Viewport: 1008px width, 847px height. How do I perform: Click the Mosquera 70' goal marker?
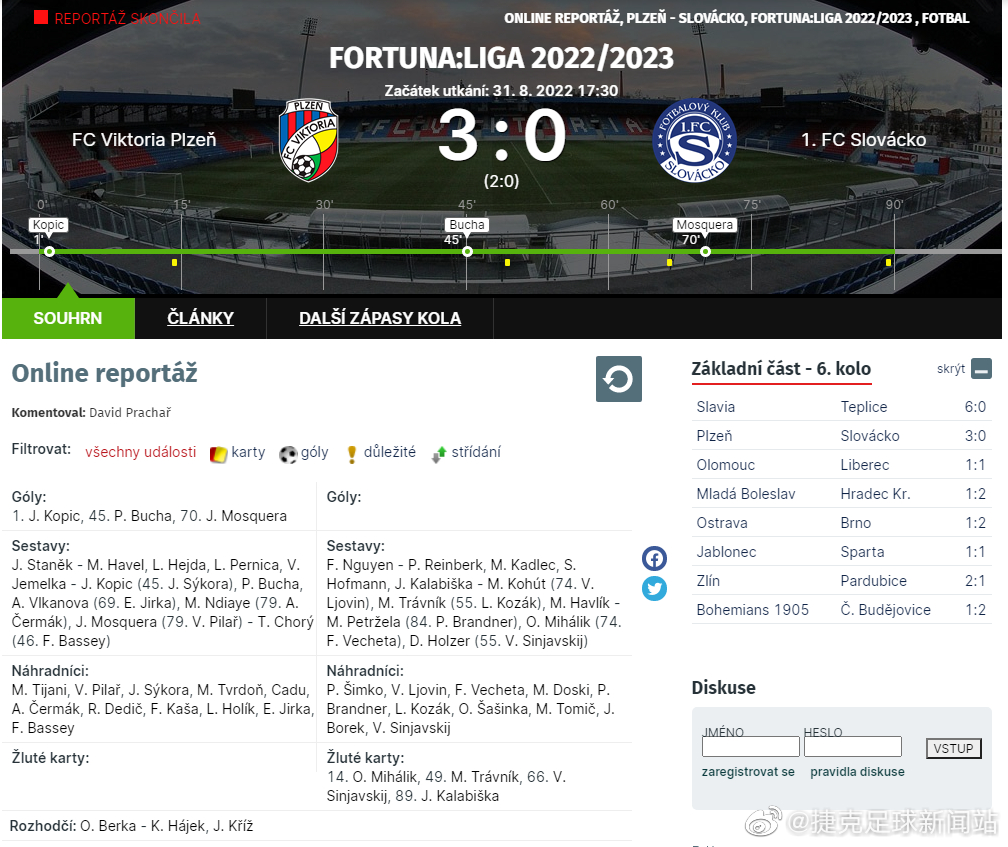(x=705, y=251)
